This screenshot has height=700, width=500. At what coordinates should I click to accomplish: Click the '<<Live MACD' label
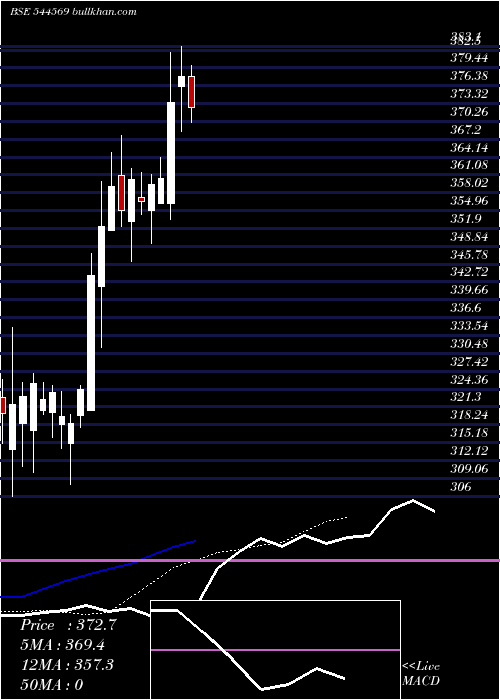point(421,674)
